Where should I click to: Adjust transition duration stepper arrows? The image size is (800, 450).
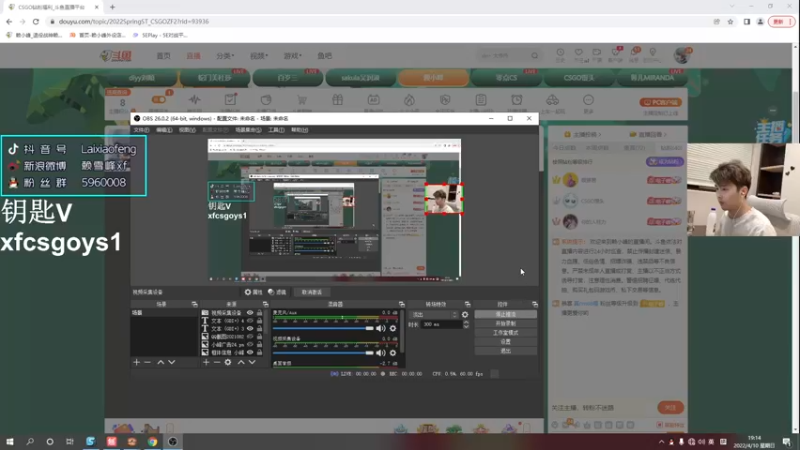click(x=466, y=324)
